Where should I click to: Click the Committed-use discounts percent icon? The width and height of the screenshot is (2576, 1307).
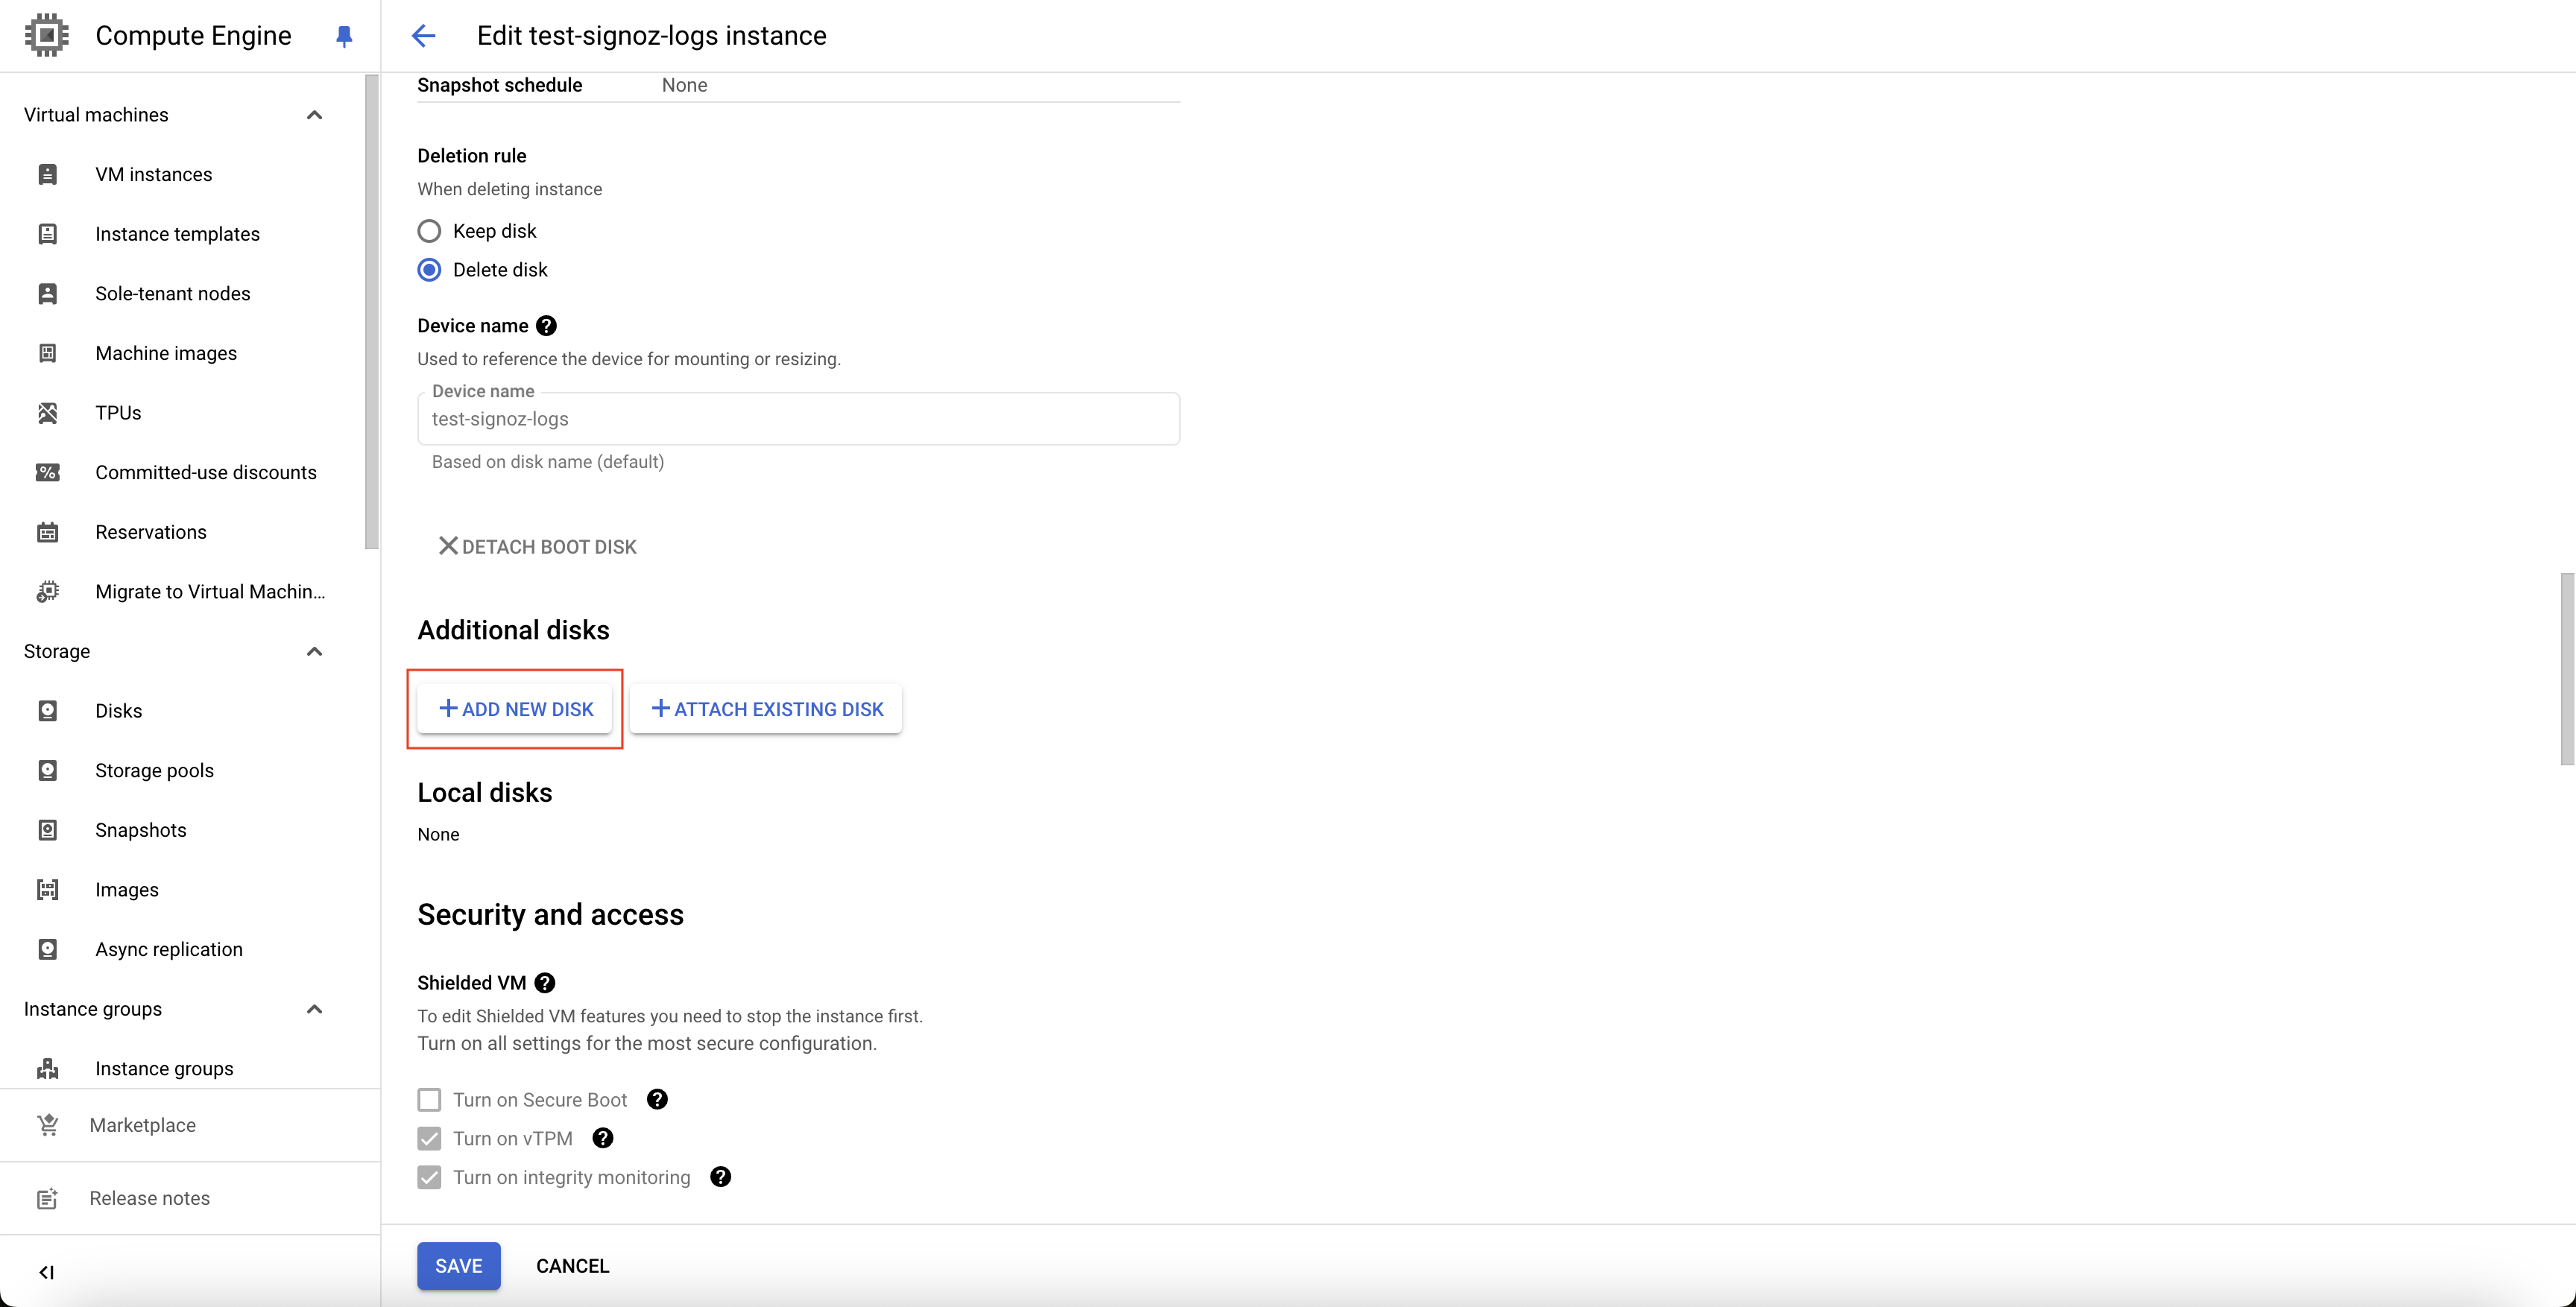pyautogui.click(x=47, y=472)
